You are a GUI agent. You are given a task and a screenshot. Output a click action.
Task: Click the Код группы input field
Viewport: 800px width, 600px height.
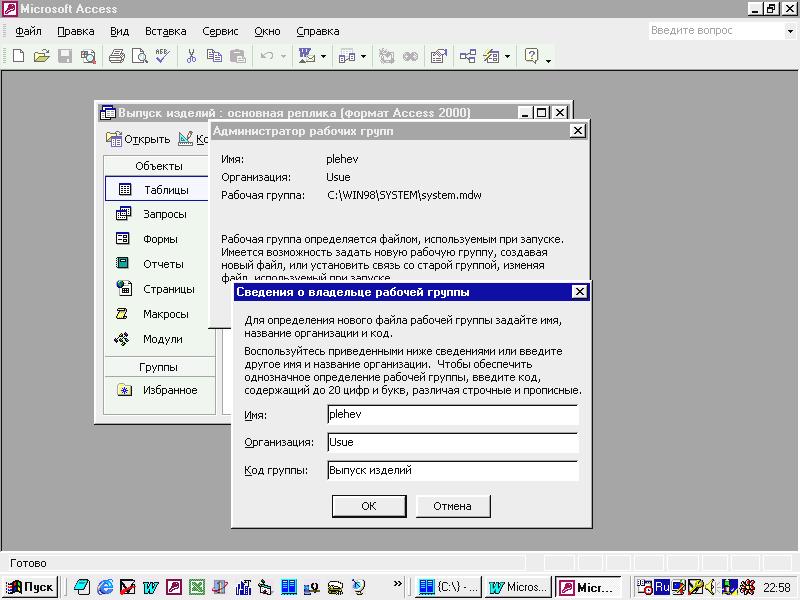[453, 470]
